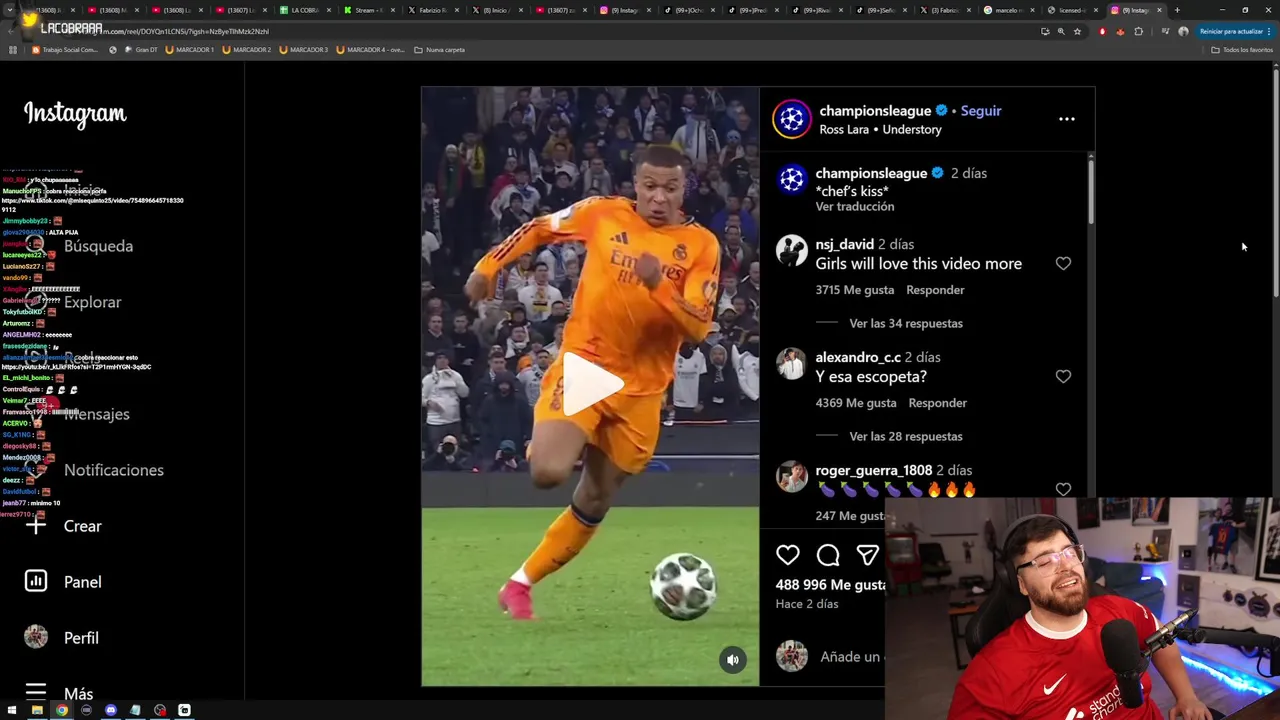Bookmark this page with the star icon
The image size is (1280, 720).
pyautogui.click(x=1077, y=31)
